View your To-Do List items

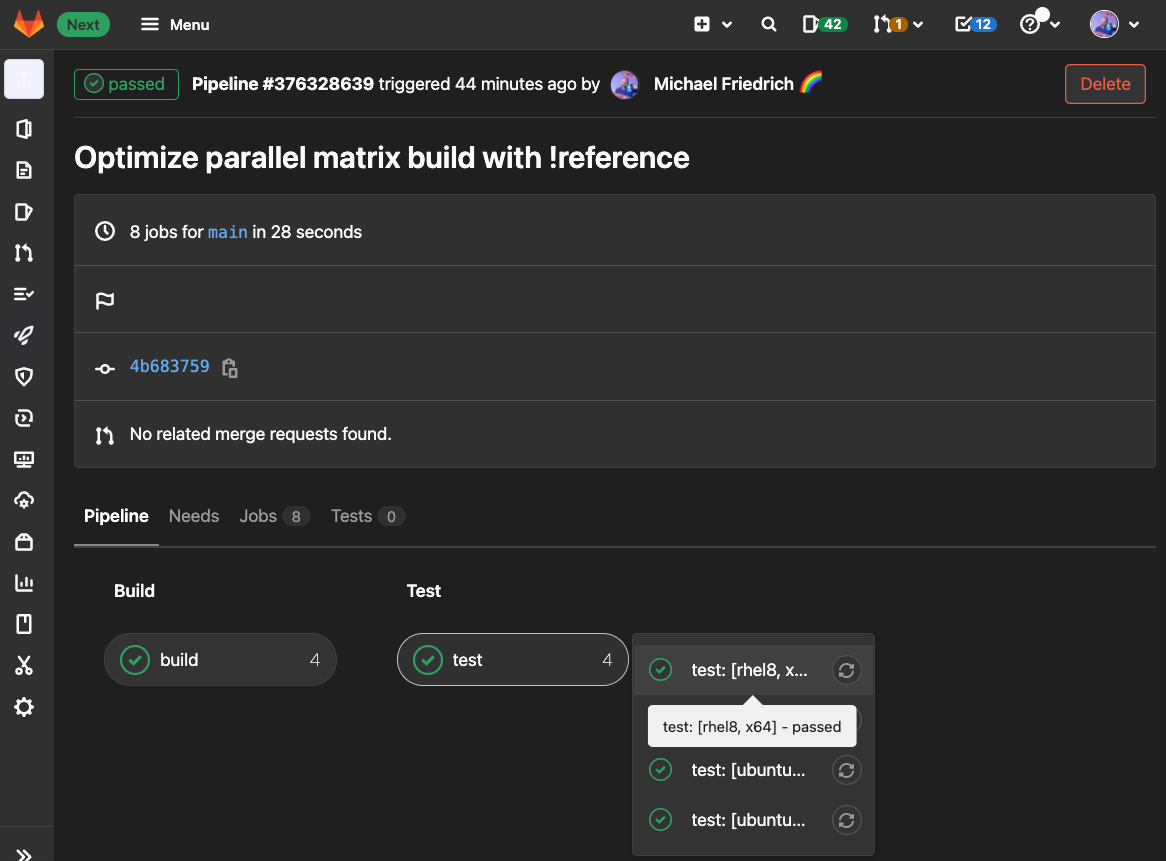pos(975,24)
